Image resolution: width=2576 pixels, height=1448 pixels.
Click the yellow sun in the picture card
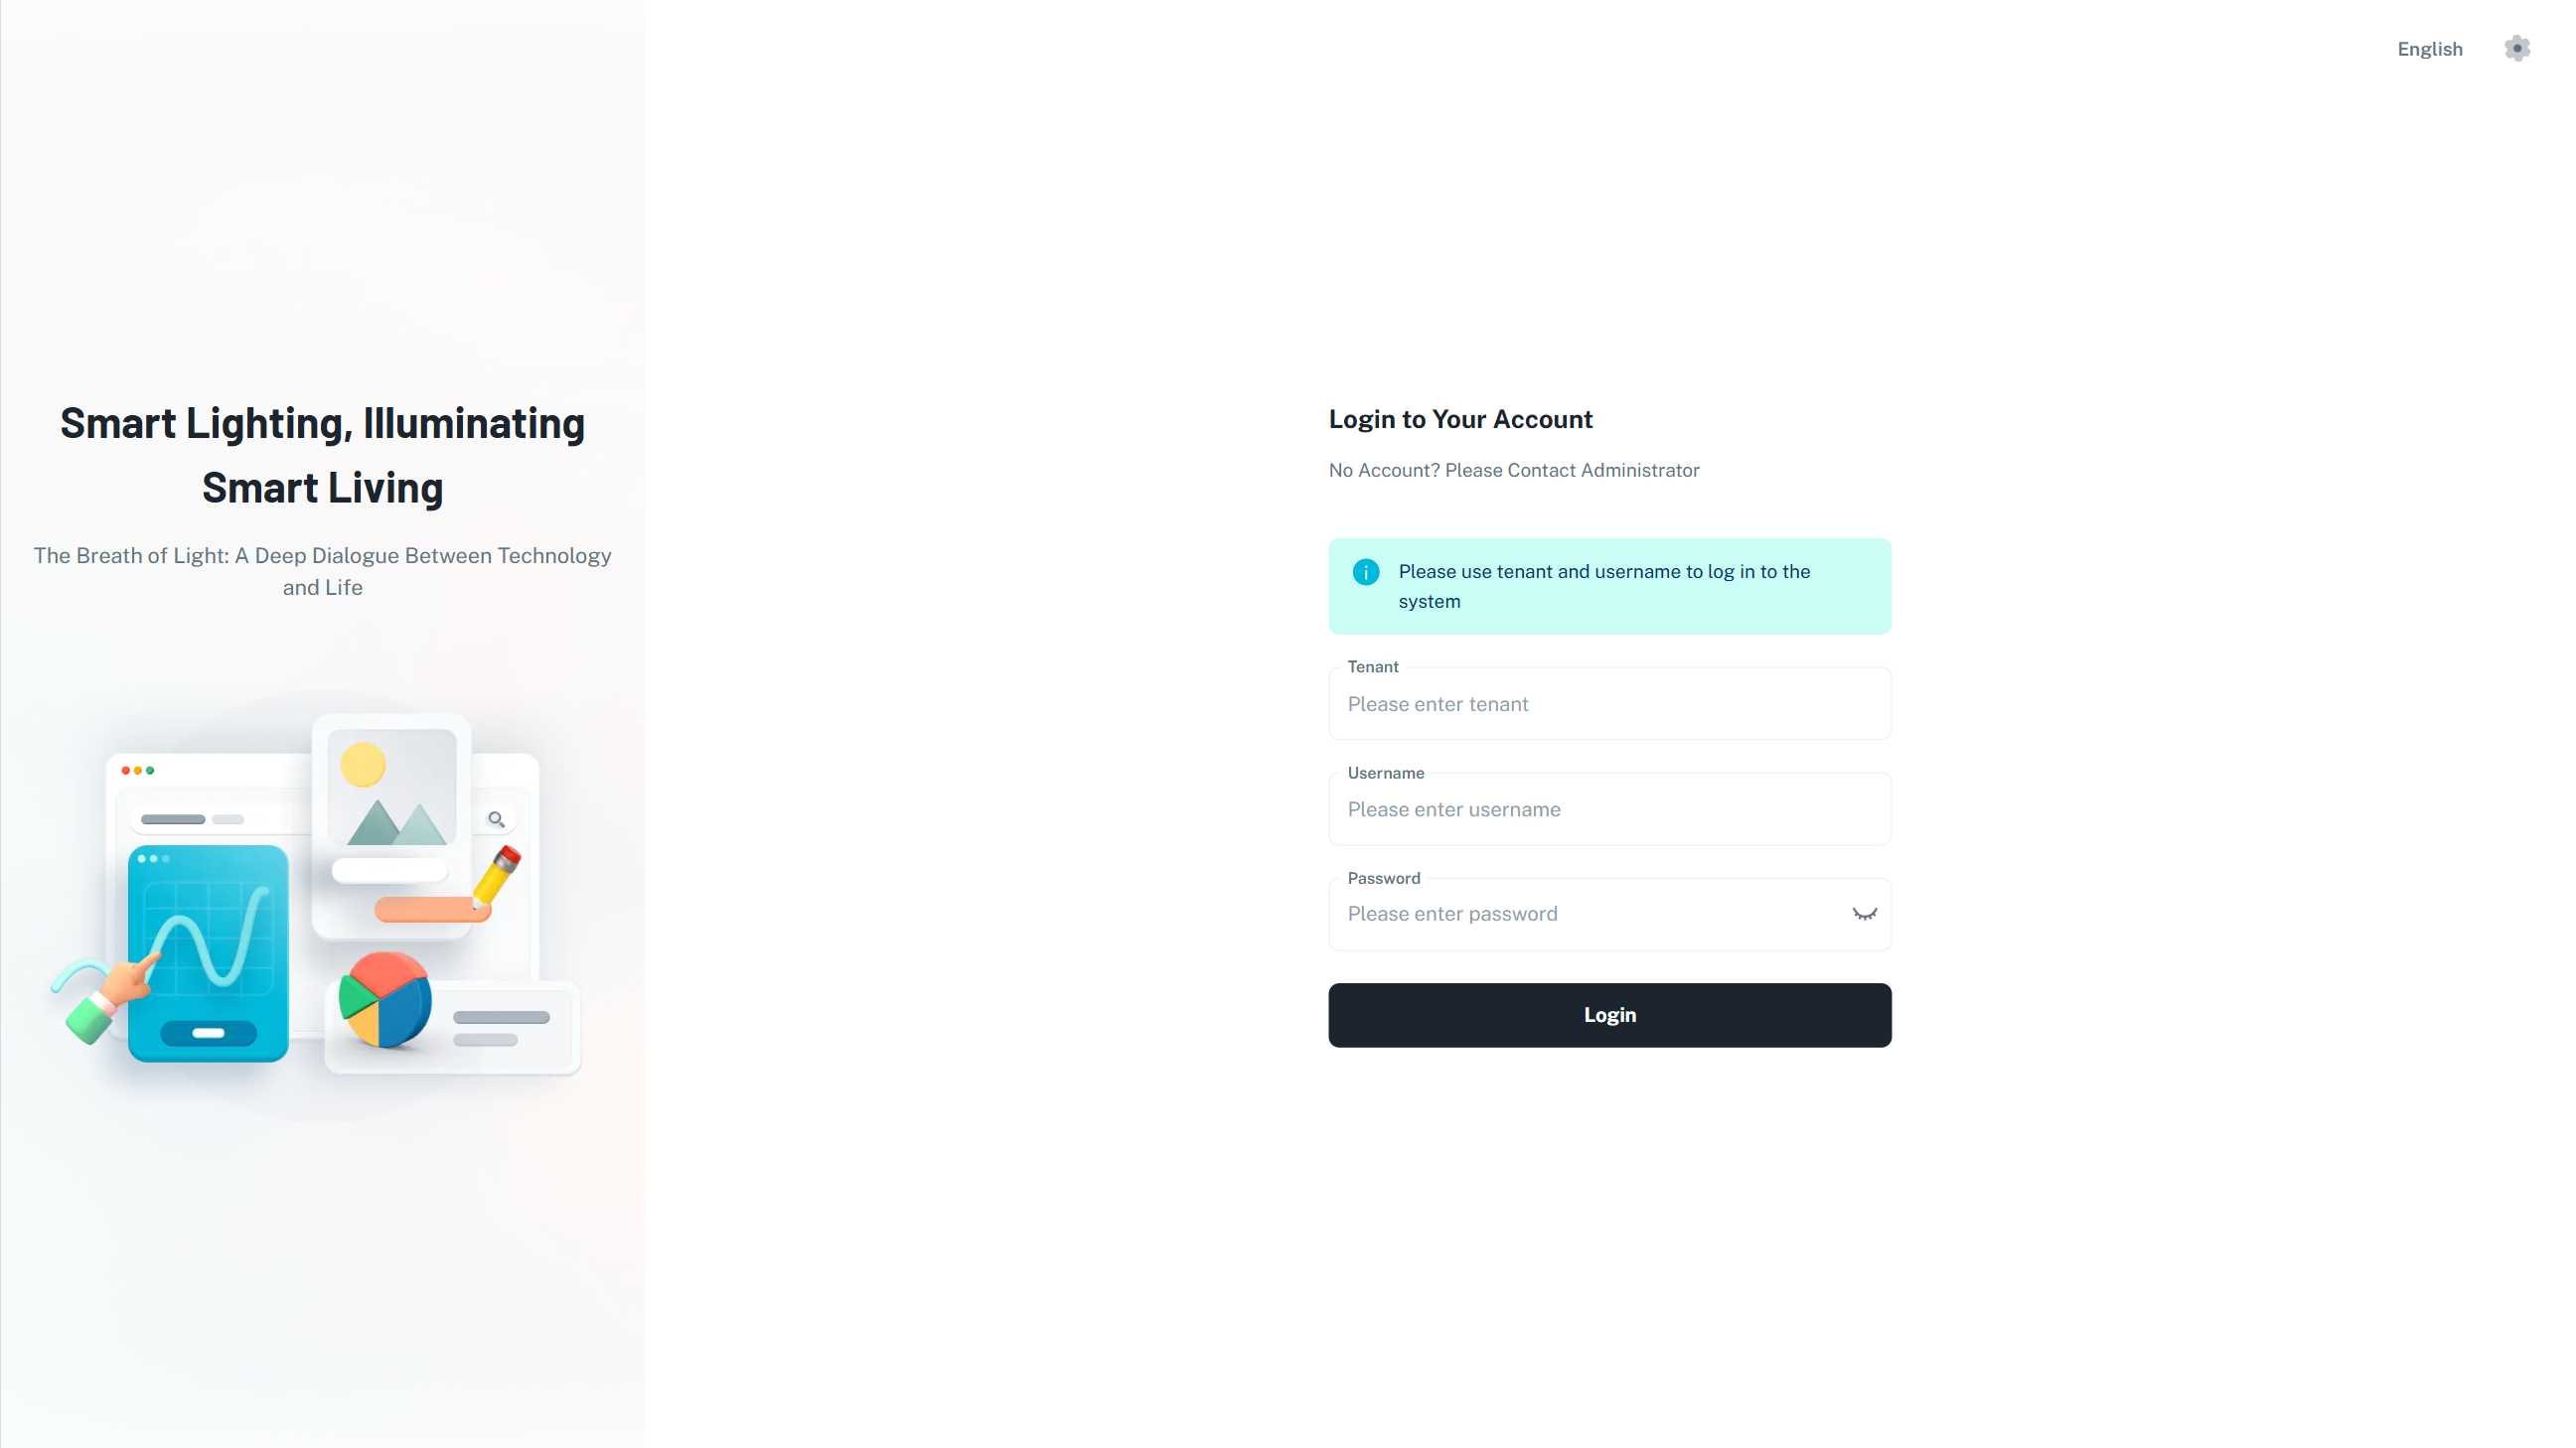tap(363, 765)
